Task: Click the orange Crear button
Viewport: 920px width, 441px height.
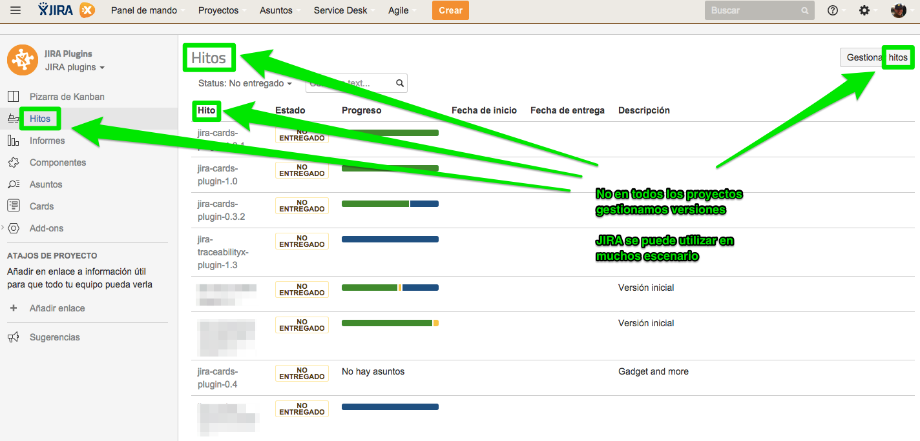Action: 450,11
